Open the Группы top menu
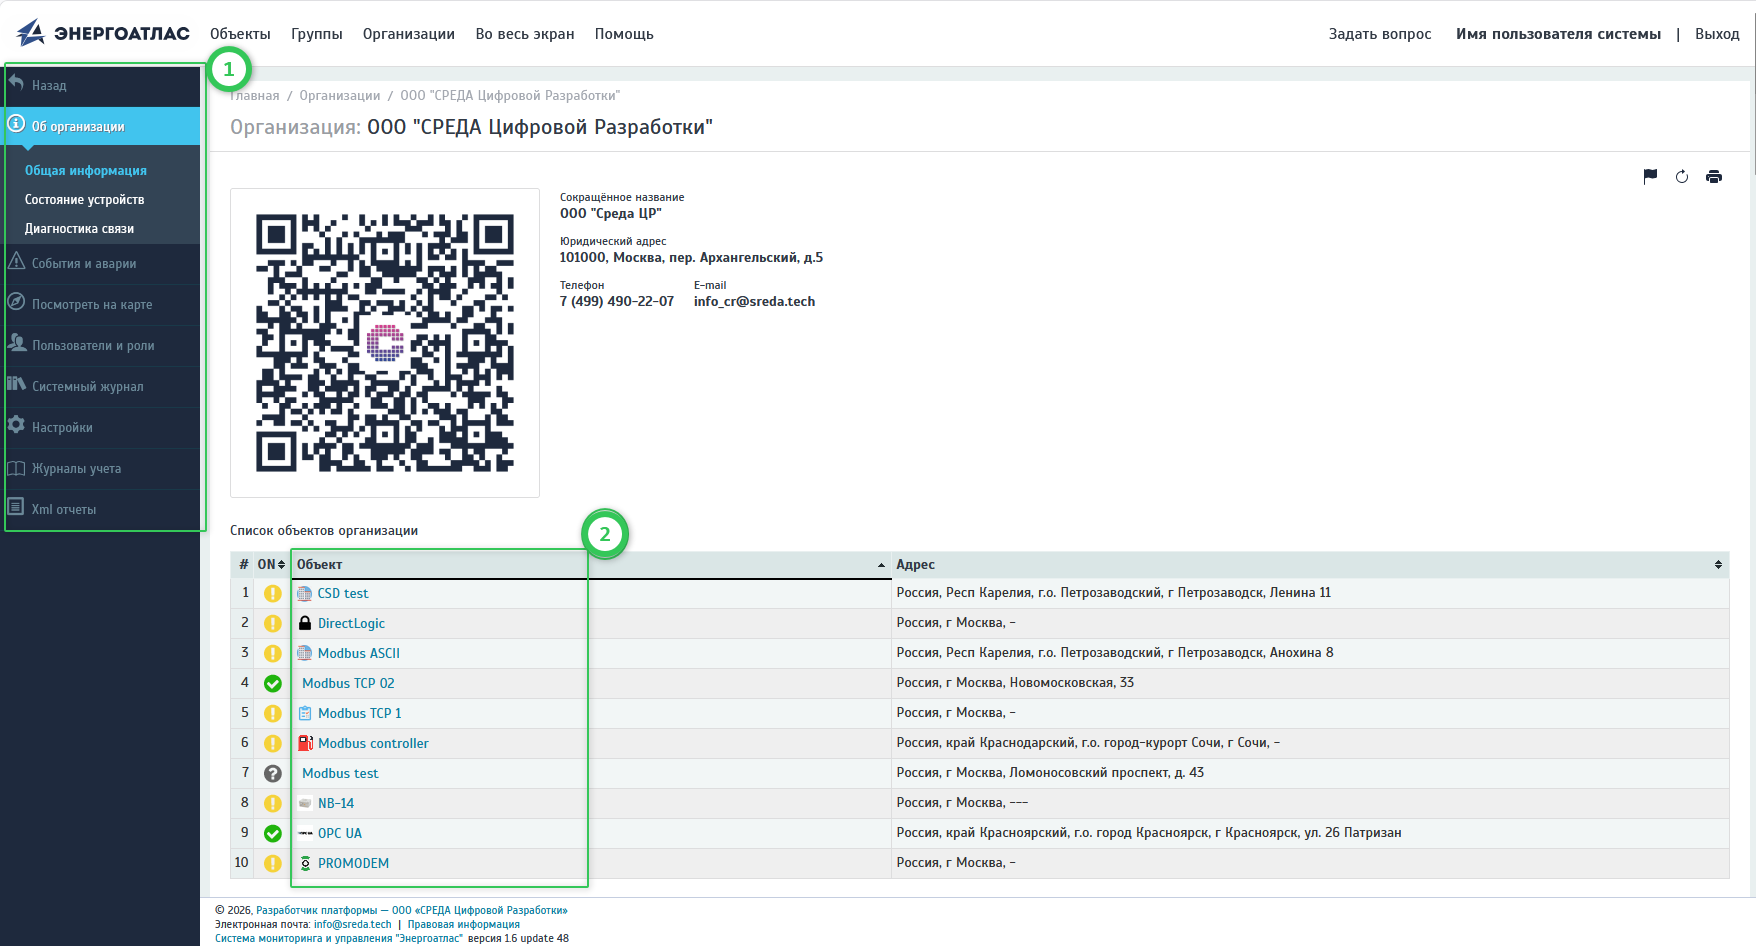This screenshot has width=1756, height=946. [317, 34]
